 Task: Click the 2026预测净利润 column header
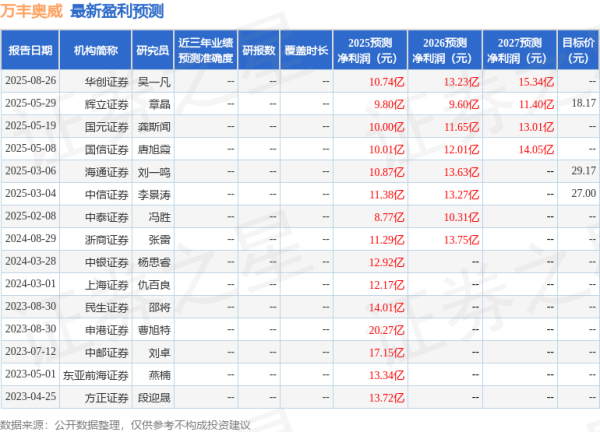(445, 50)
